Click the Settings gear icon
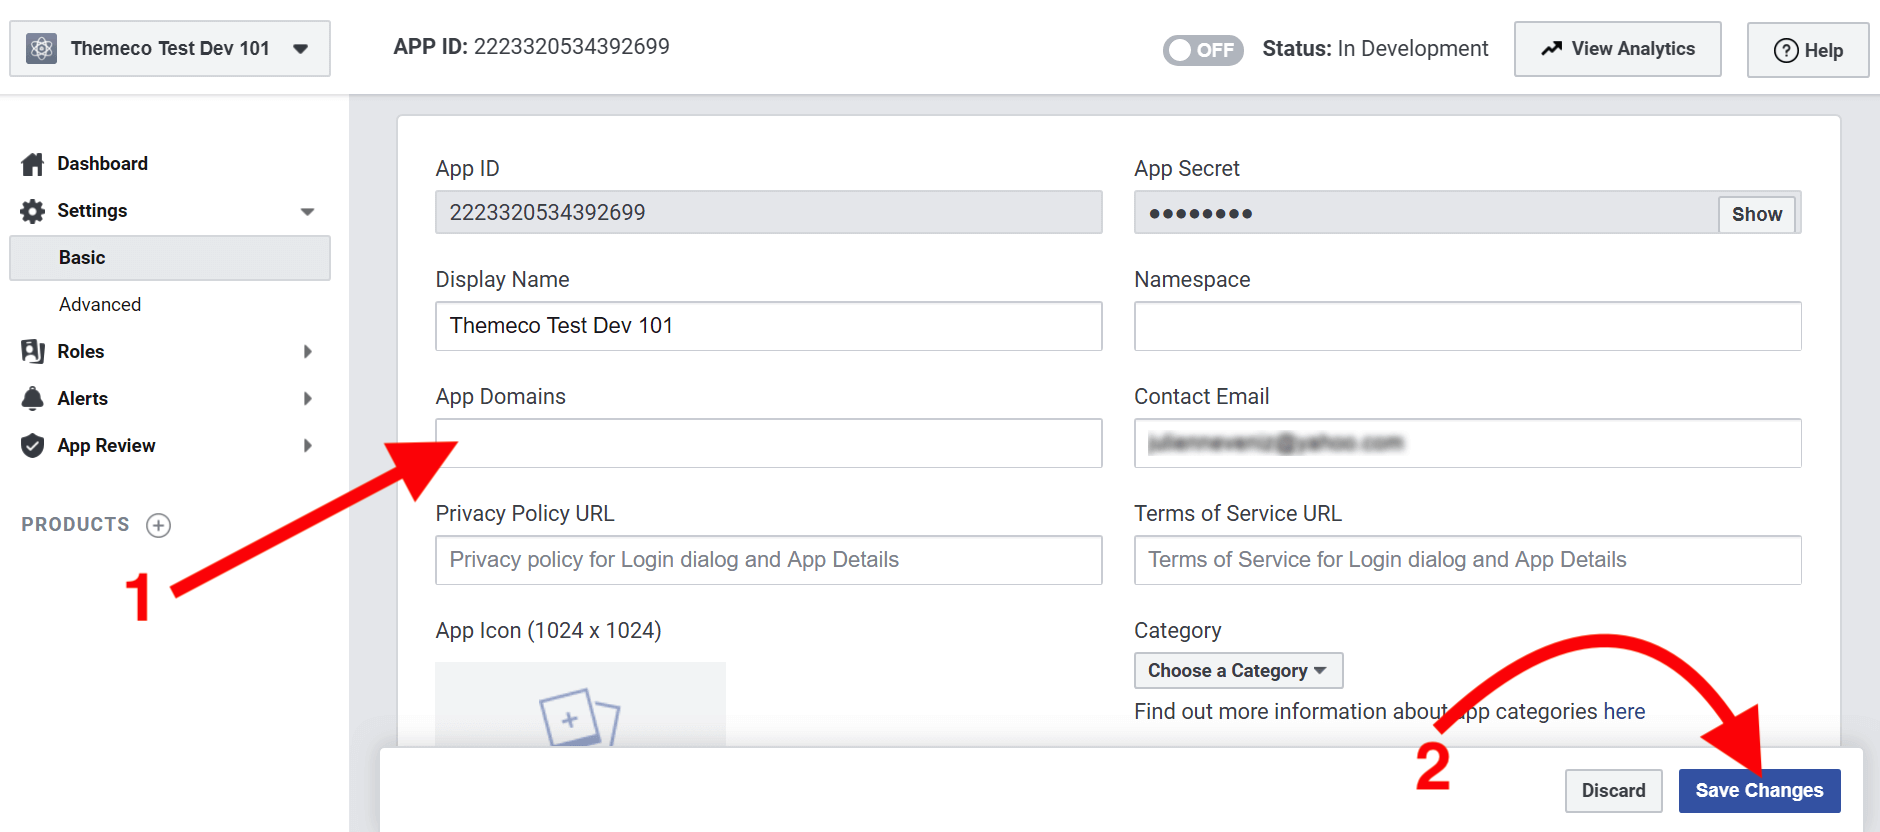This screenshot has height=832, width=1880. click(x=33, y=211)
